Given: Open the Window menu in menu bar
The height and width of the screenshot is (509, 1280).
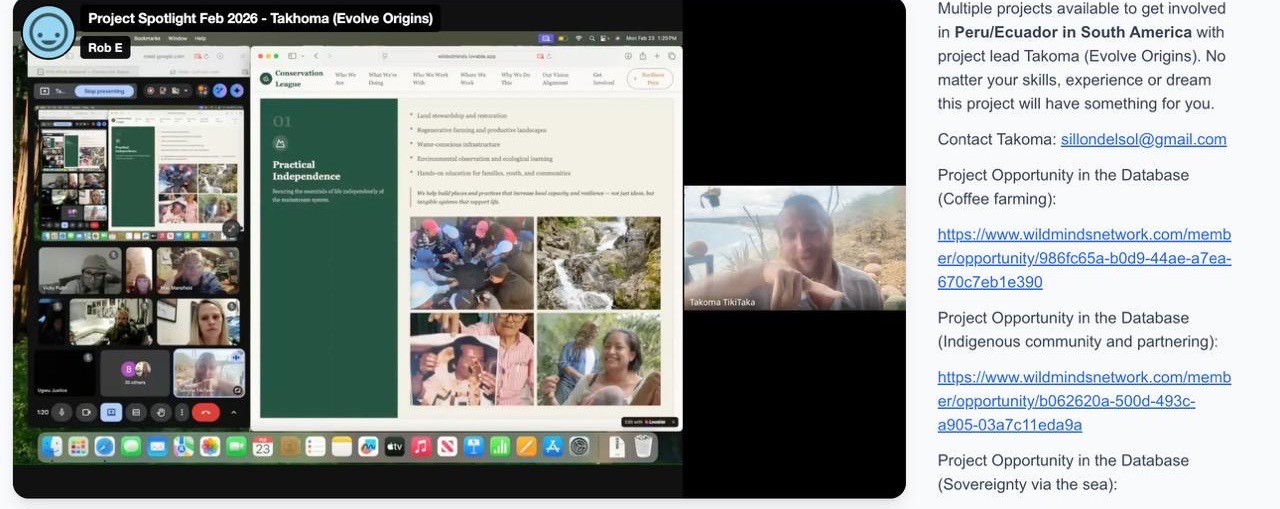Looking at the screenshot, I should [x=178, y=38].
